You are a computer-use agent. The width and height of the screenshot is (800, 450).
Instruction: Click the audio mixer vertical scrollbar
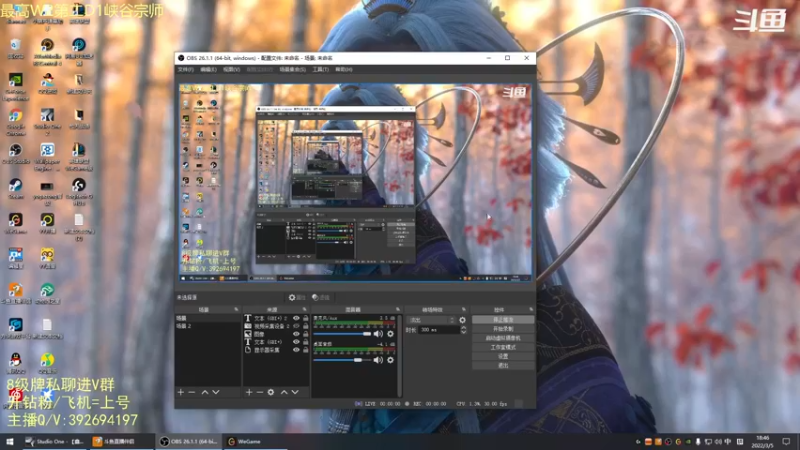(x=399, y=356)
